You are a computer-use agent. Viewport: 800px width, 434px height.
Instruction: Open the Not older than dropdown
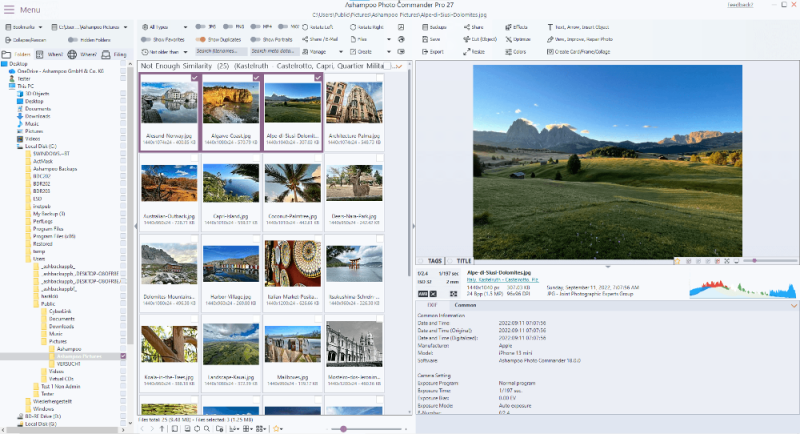click(x=164, y=52)
